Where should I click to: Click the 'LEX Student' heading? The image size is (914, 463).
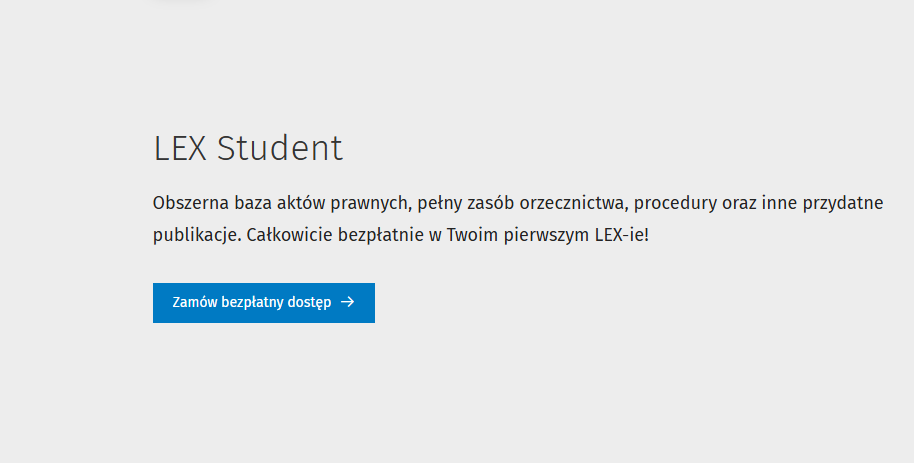click(248, 148)
